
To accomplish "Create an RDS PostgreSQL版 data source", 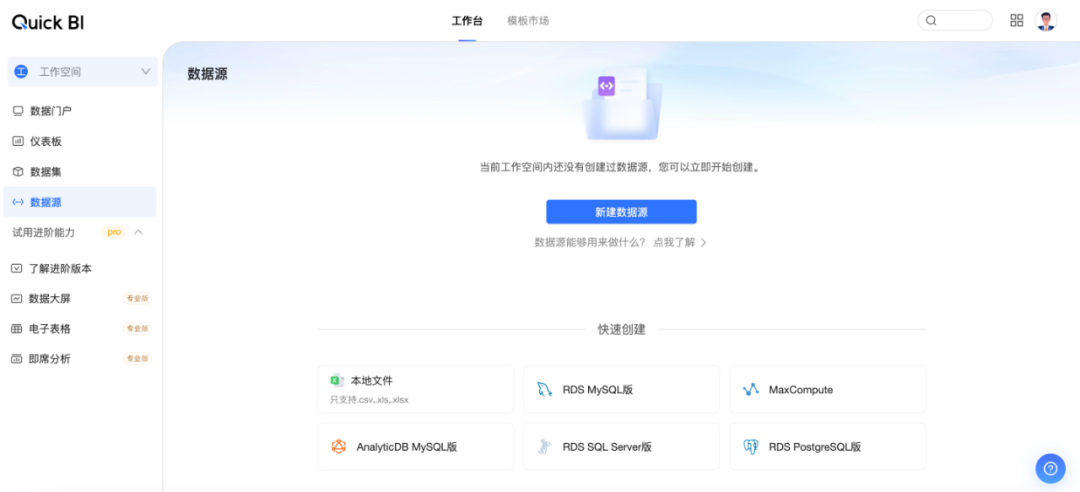I will (x=827, y=447).
